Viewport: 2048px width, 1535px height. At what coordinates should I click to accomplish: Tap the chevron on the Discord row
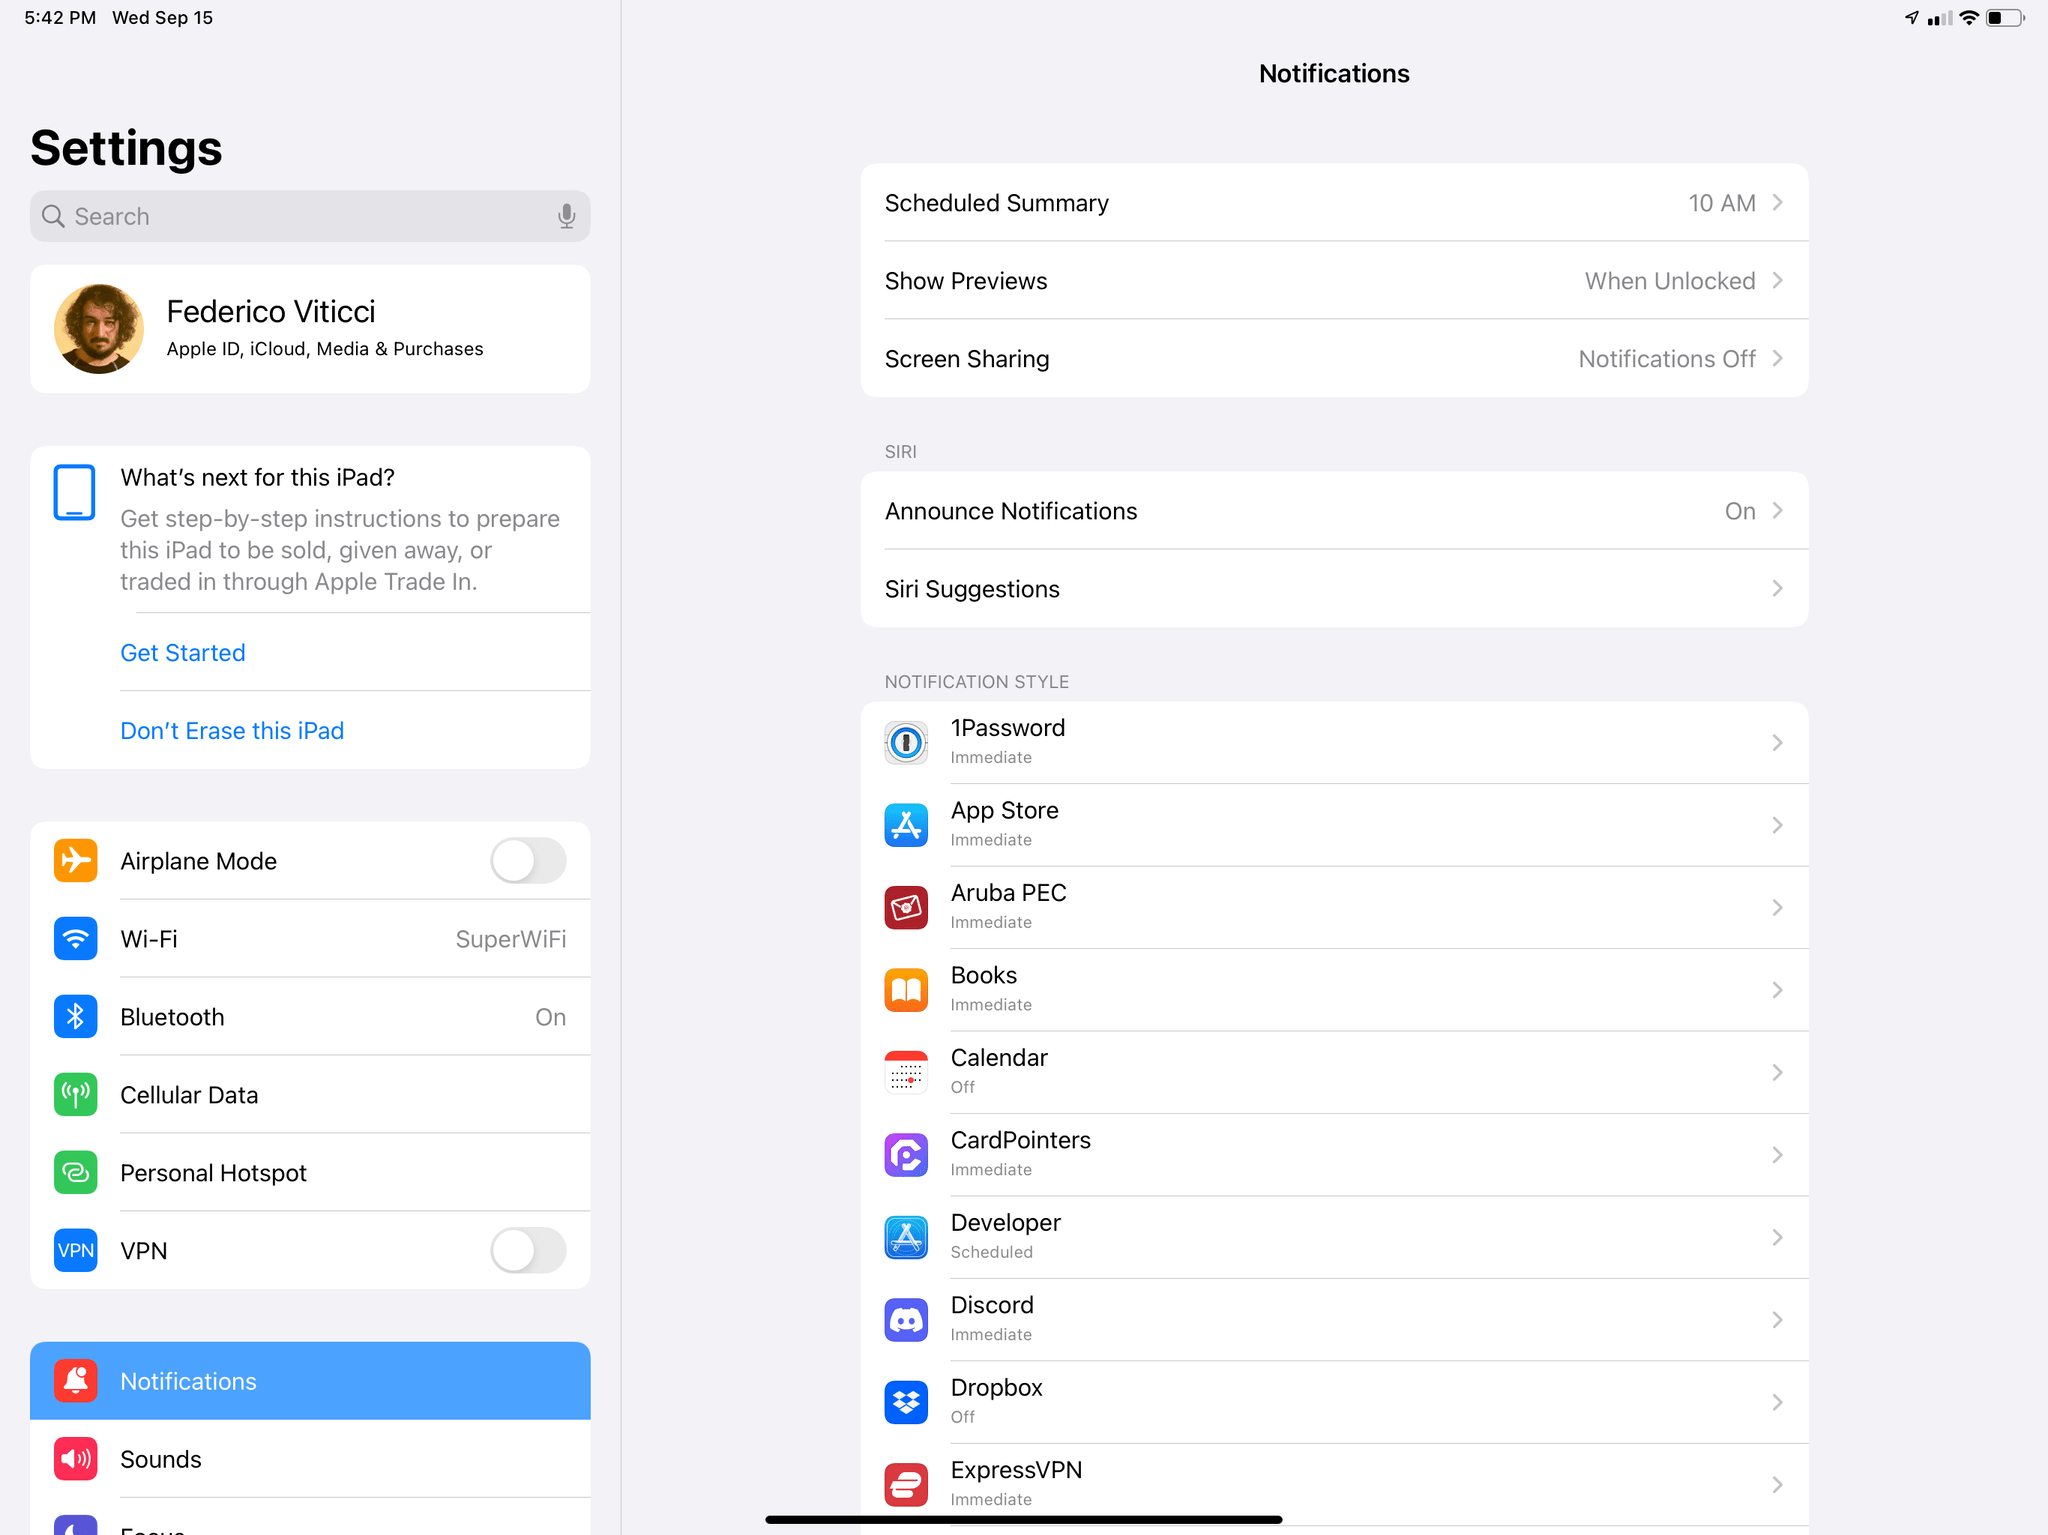(x=1777, y=1320)
